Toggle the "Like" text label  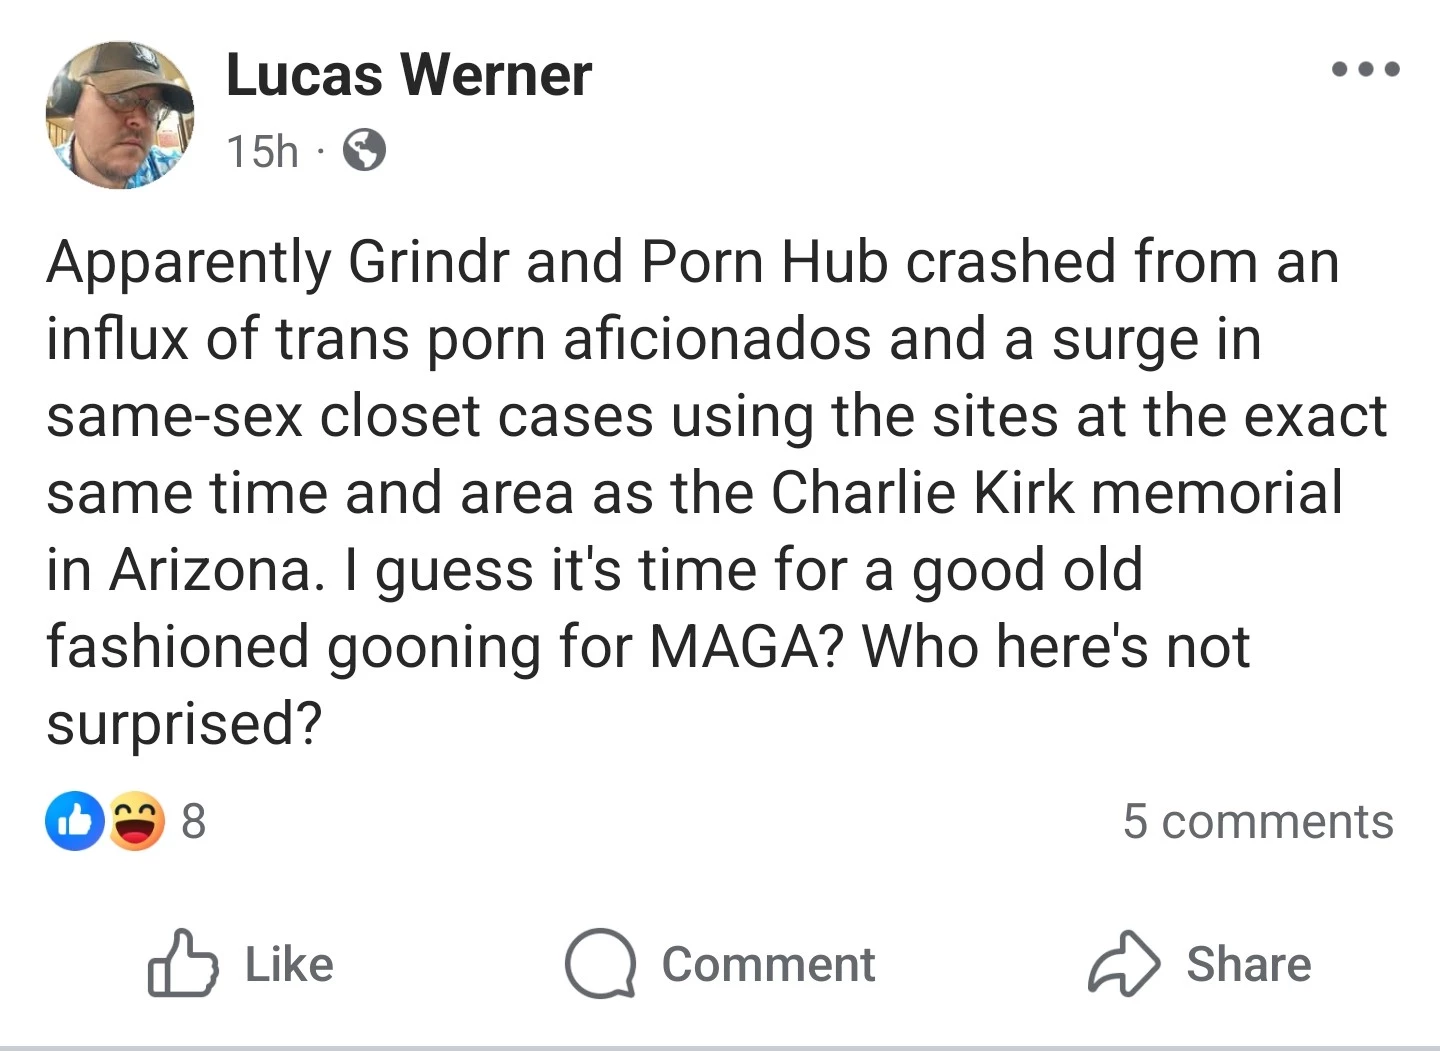289,965
